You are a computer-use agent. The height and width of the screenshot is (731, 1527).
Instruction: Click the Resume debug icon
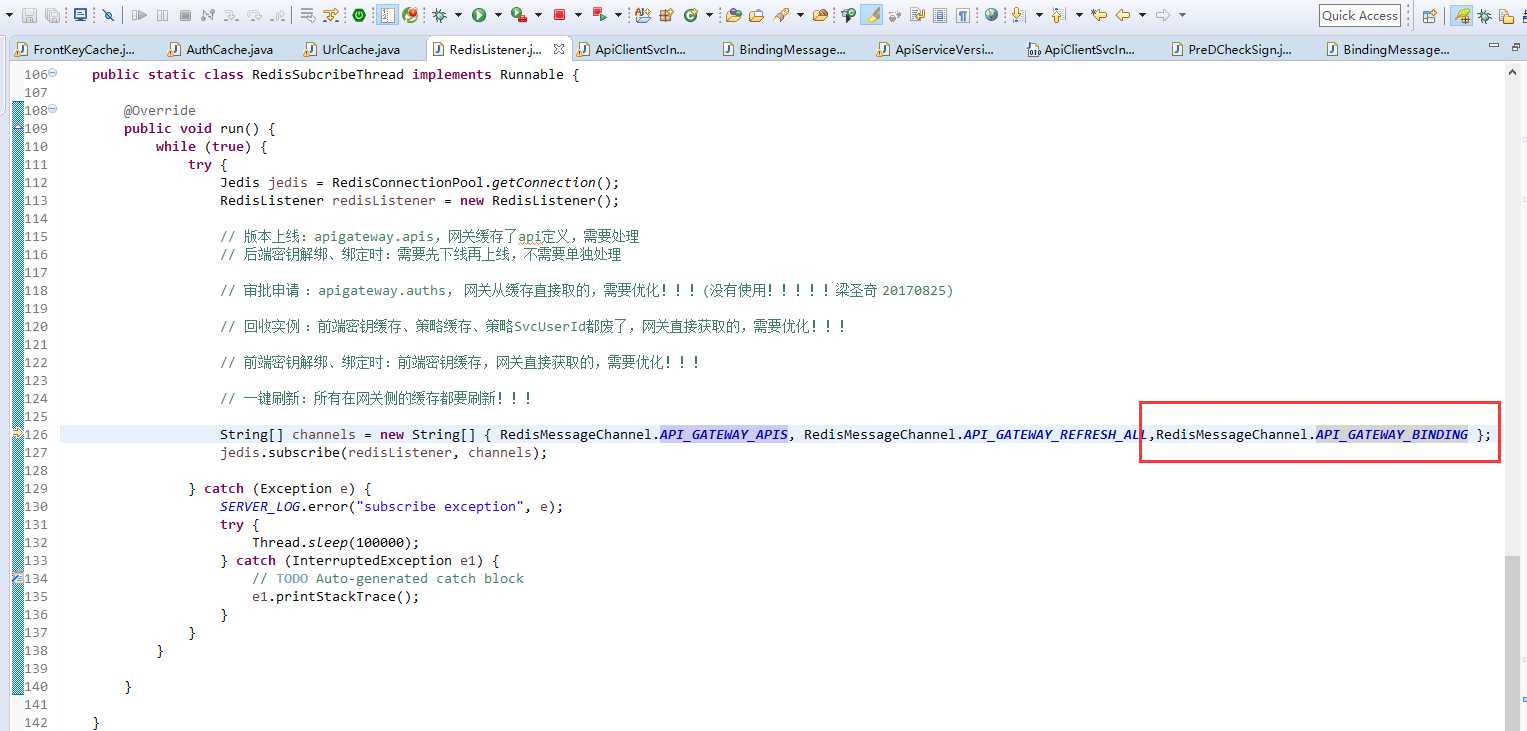coord(139,15)
